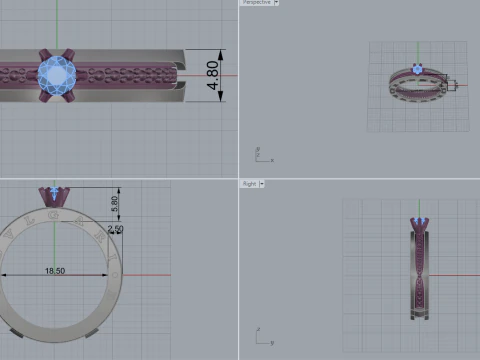Screen dimensions: 480x360
Task: Select the ring model in Perspective viewport
Action: tap(418, 84)
